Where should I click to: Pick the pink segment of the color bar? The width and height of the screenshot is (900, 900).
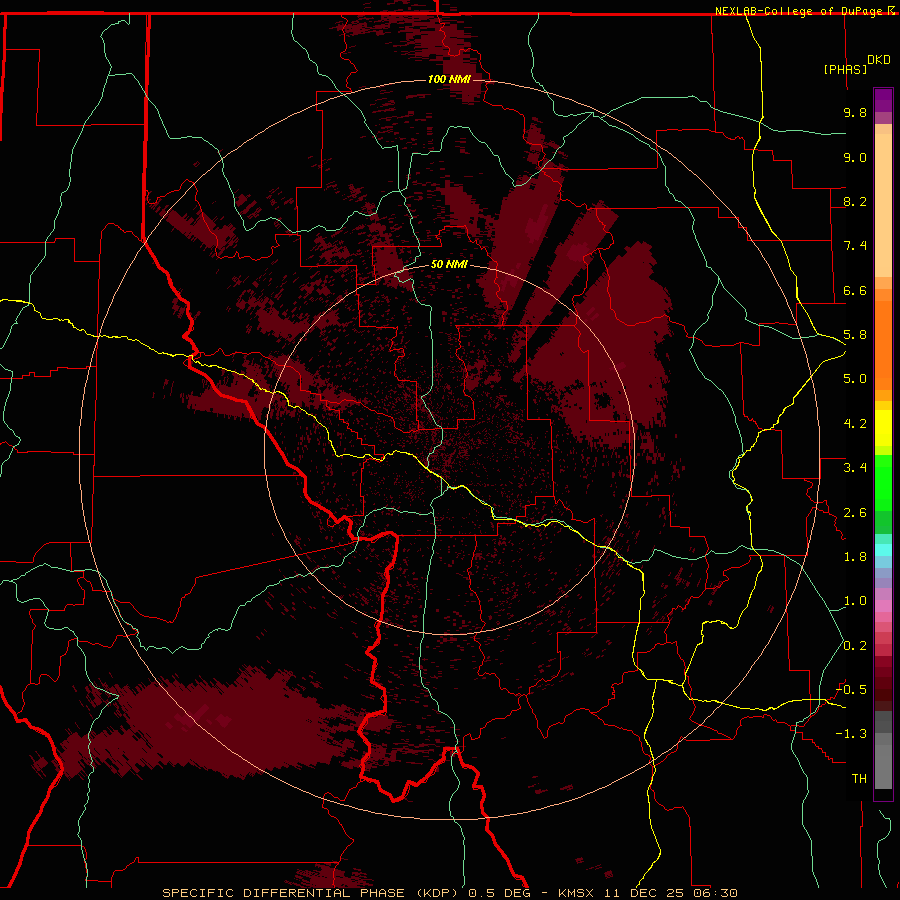(883, 606)
